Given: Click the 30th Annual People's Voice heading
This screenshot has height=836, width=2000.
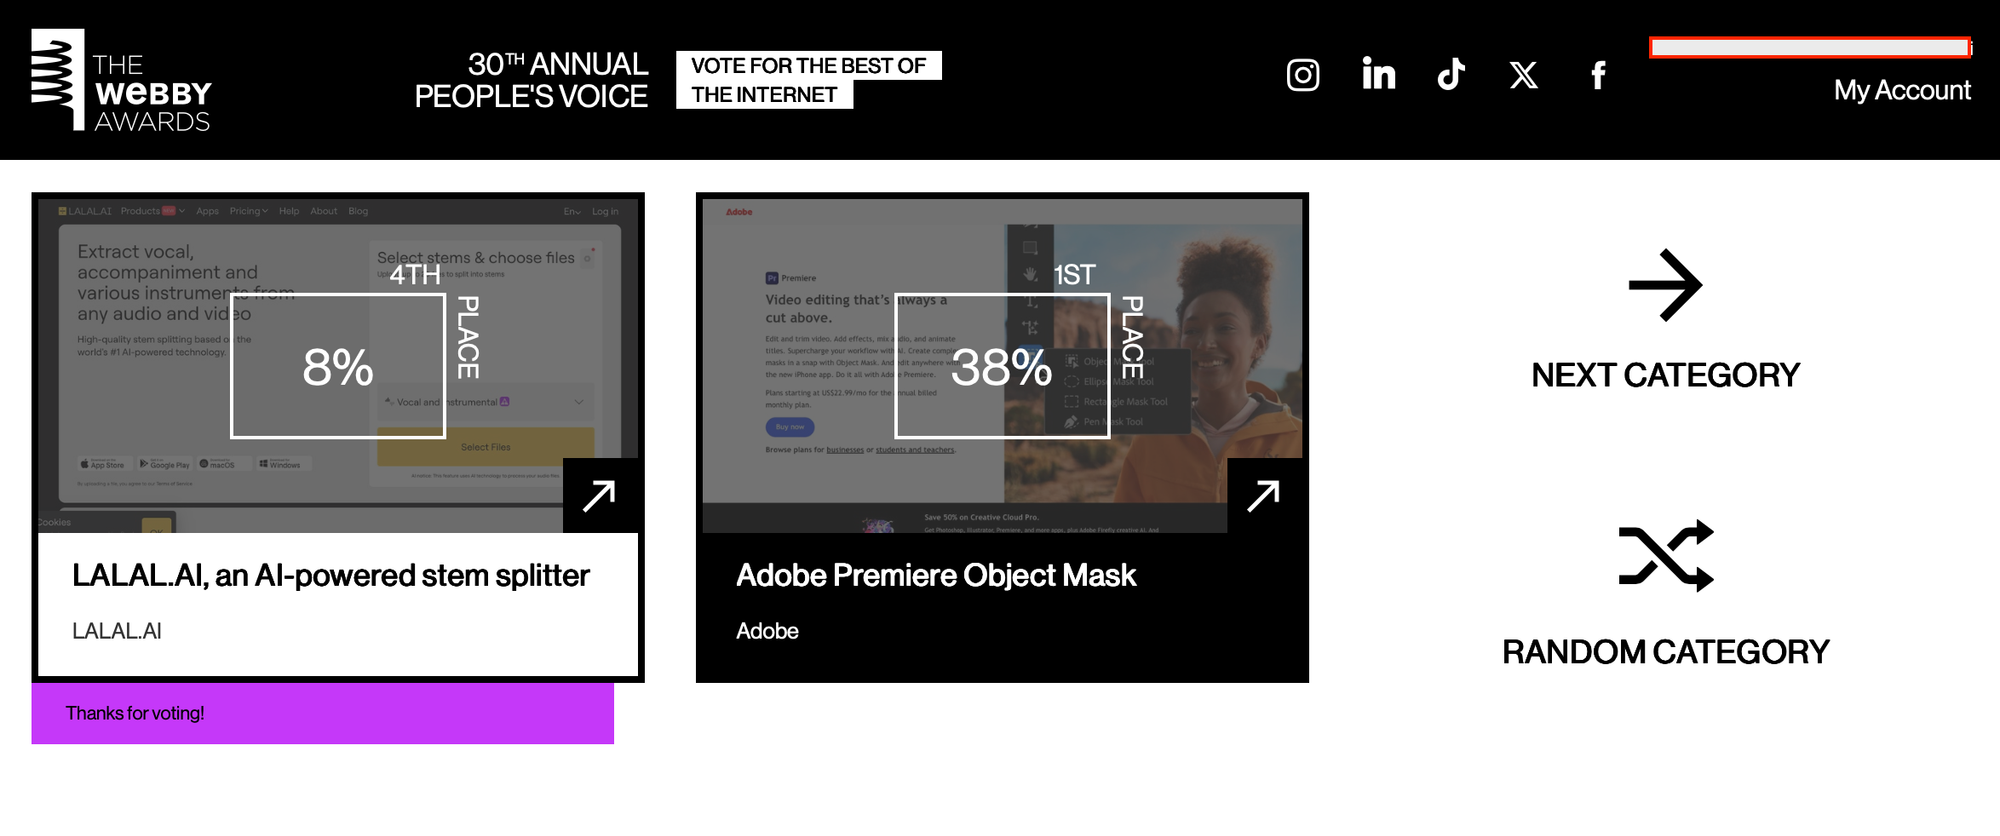Looking at the screenshot, I should 531,80.
